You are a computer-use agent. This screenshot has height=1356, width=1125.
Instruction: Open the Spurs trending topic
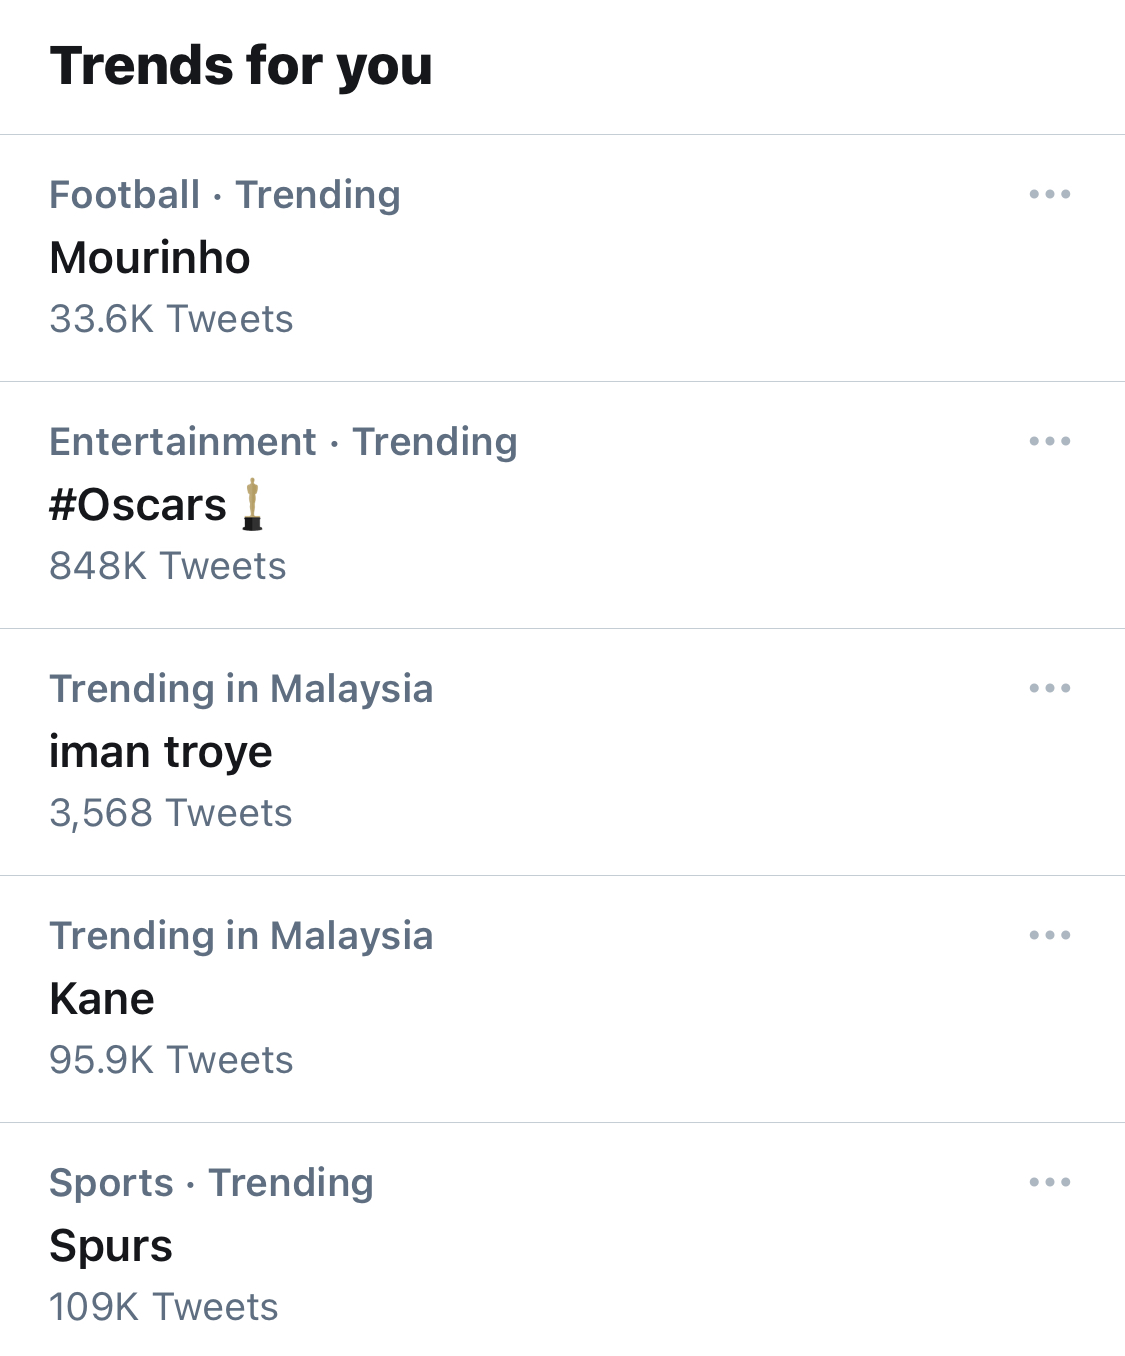pos(111,1246)
